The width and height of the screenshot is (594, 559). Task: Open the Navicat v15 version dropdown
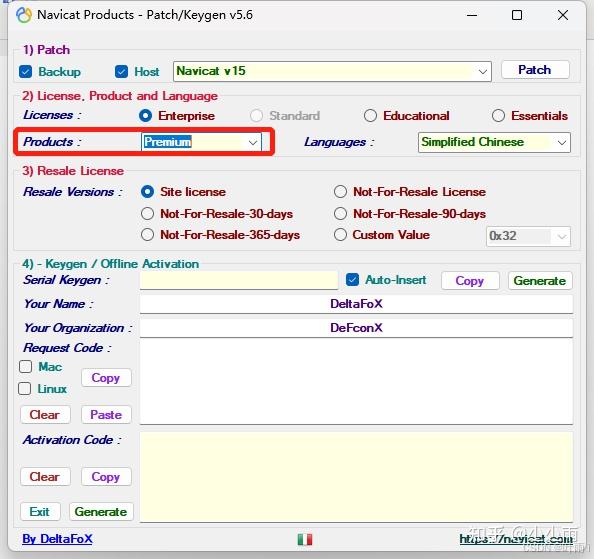(x=332, y=71)
